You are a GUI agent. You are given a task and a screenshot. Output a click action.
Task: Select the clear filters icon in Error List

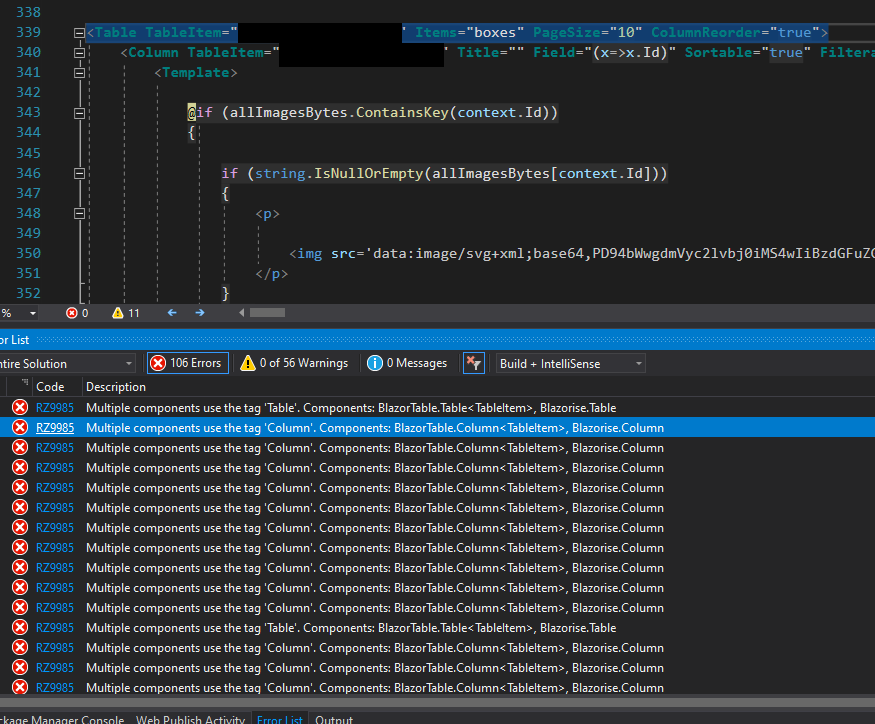pos(473,363)
